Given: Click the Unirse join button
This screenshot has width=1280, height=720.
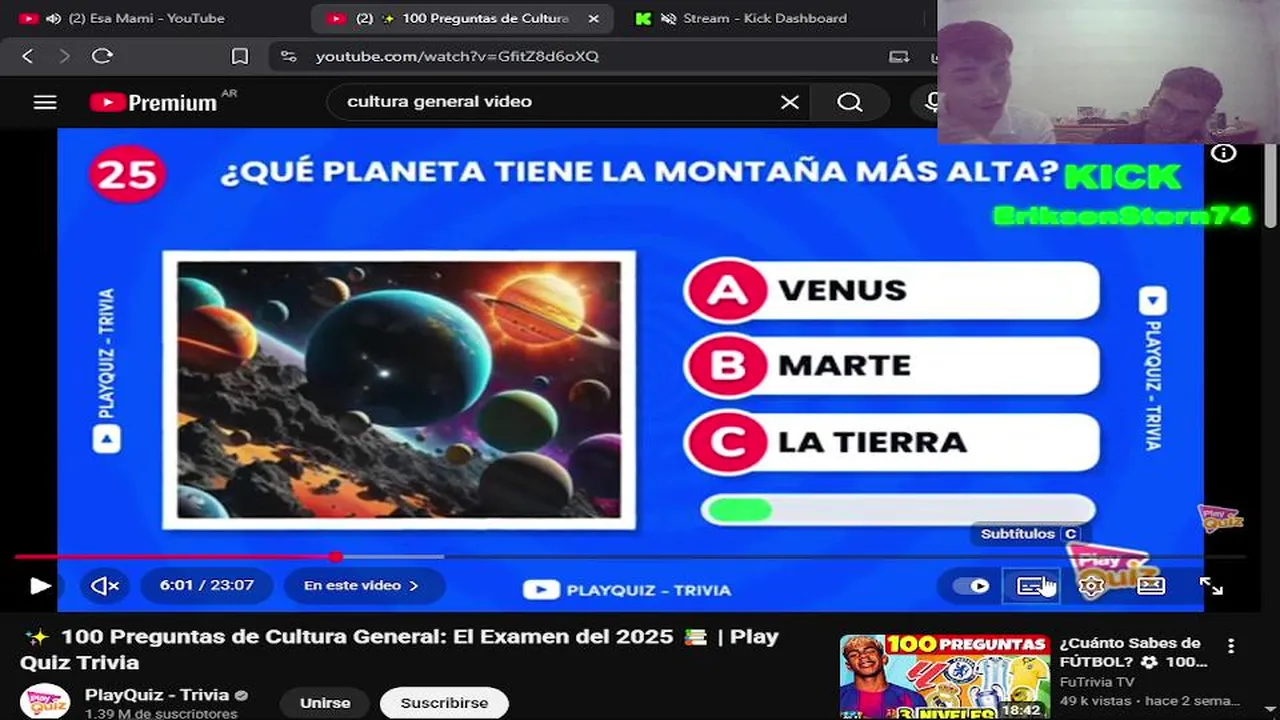Looking at the screenshot, I should (x=325, y=703).
